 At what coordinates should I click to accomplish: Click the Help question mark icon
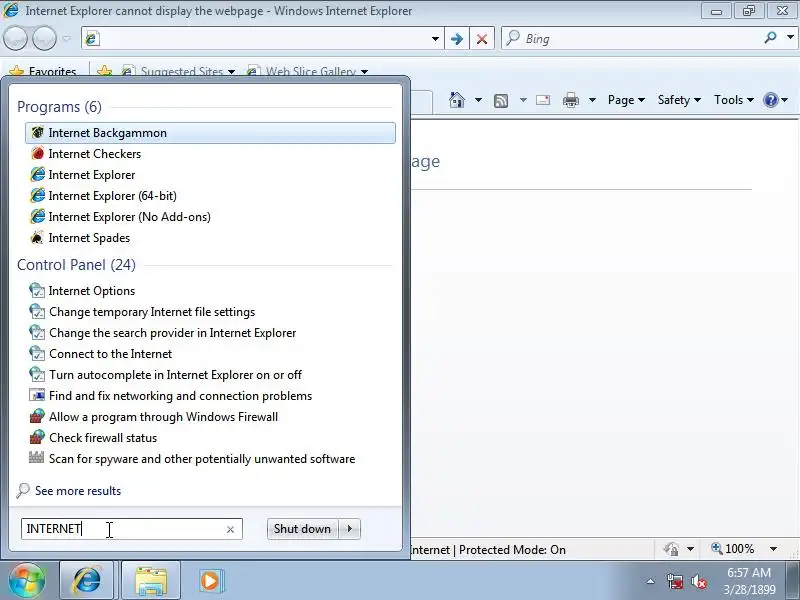pyautogui.click(x=770, y=100)
